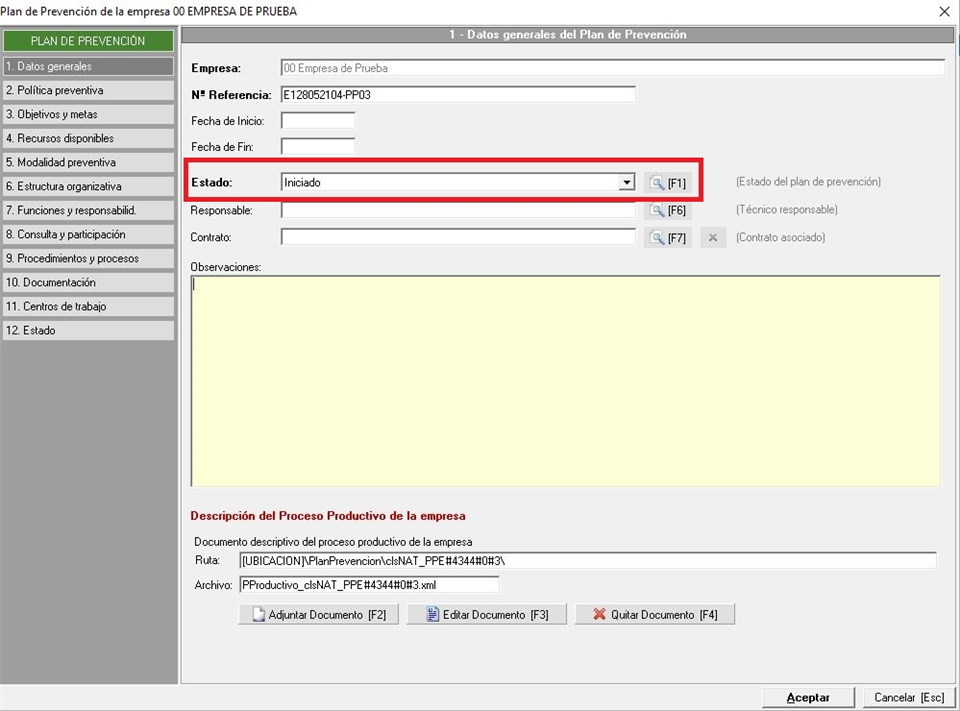
Task: Open section 2. Política preventiva
Action: 88,91
